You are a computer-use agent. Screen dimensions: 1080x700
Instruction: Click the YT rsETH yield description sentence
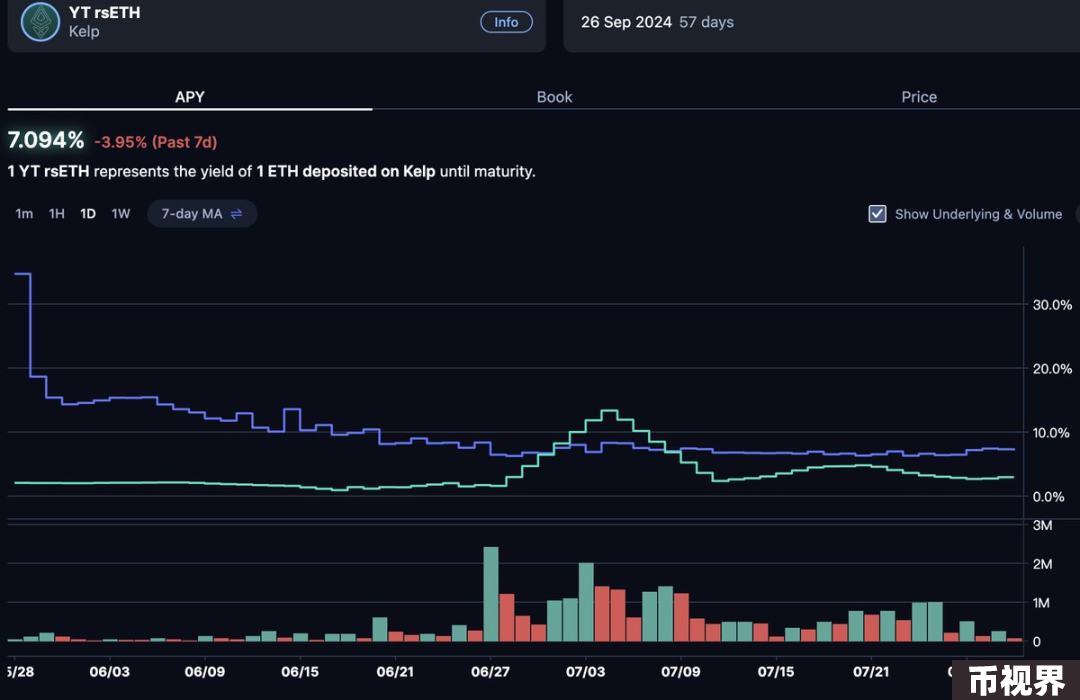(271, 172)
